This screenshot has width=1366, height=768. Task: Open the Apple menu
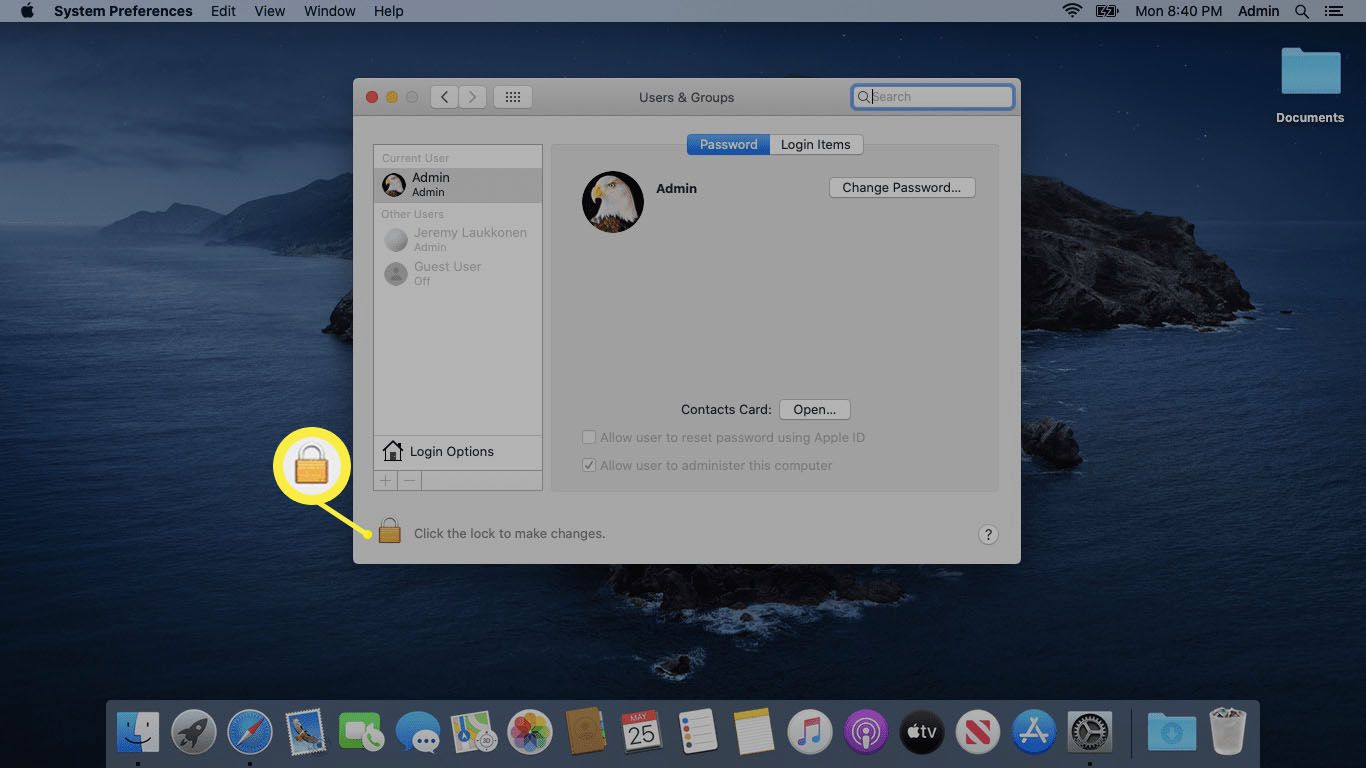(27, 11)
